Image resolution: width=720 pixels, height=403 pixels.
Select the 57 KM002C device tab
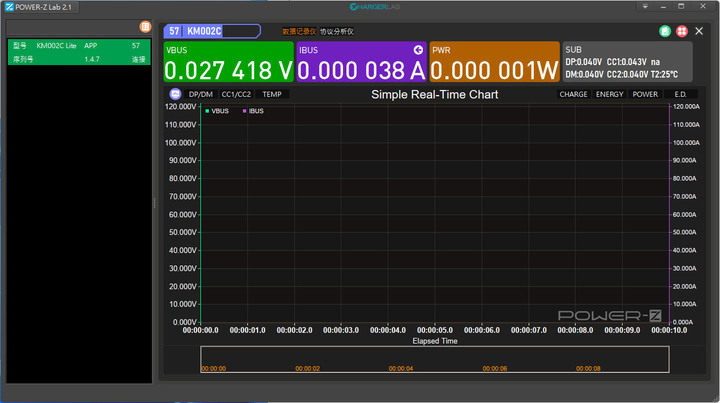click(212, 31)
